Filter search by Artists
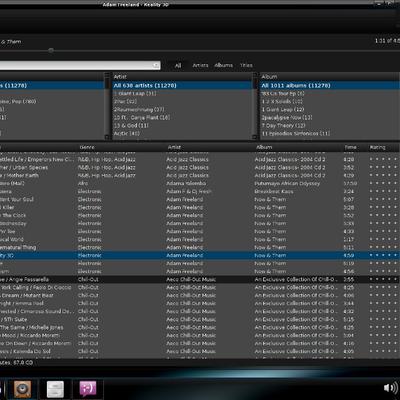The width and height of the screenshot is (400, 400). click(200, 65)
